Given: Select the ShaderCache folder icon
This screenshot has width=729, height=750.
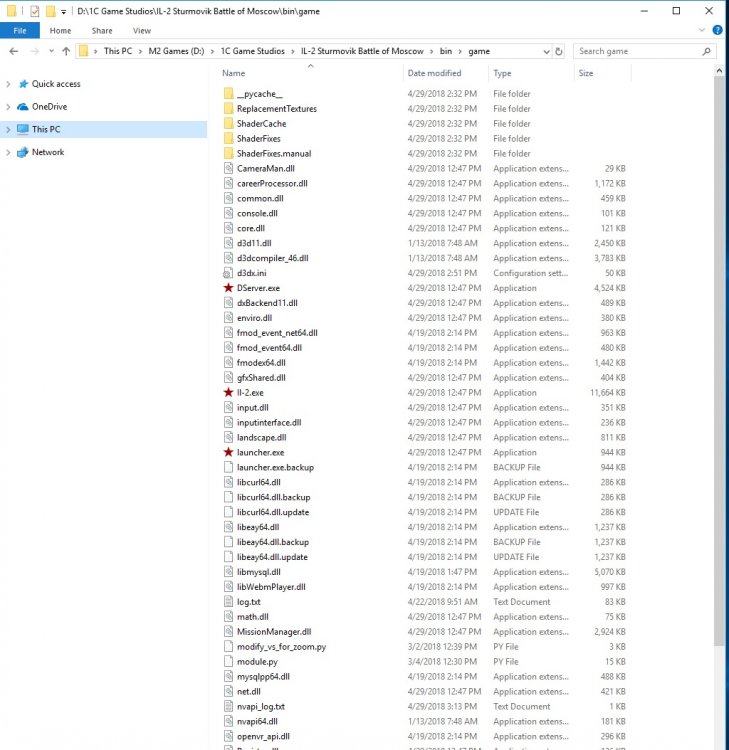Looking at the screenshot, I should tap(229, 123).
